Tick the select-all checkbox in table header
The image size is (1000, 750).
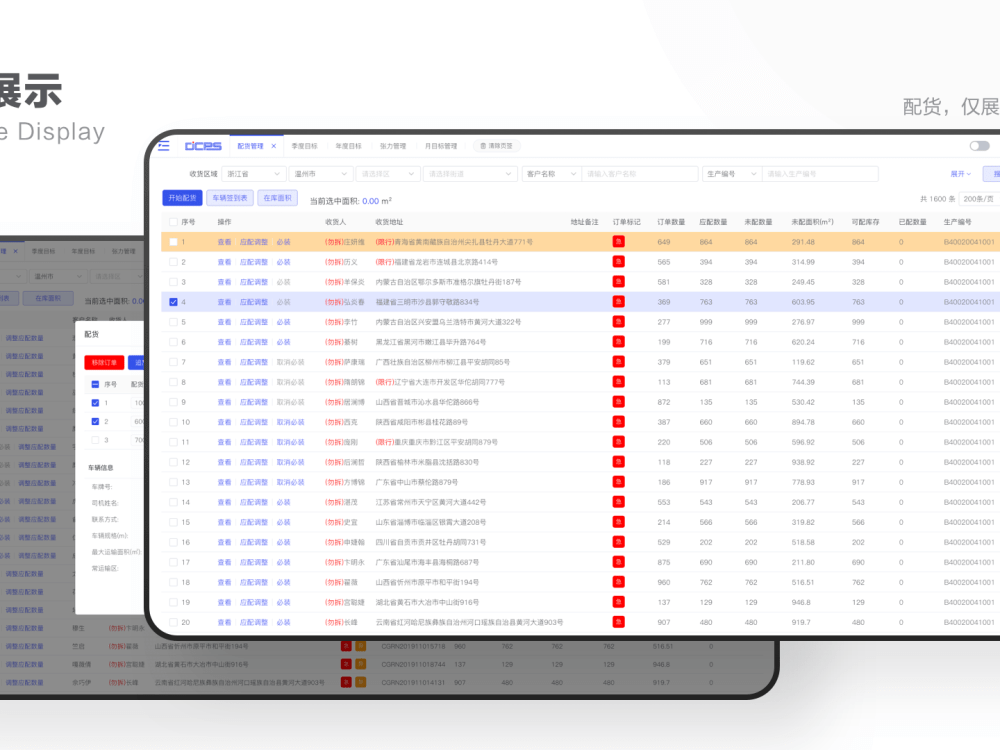[x=173, y=222]
